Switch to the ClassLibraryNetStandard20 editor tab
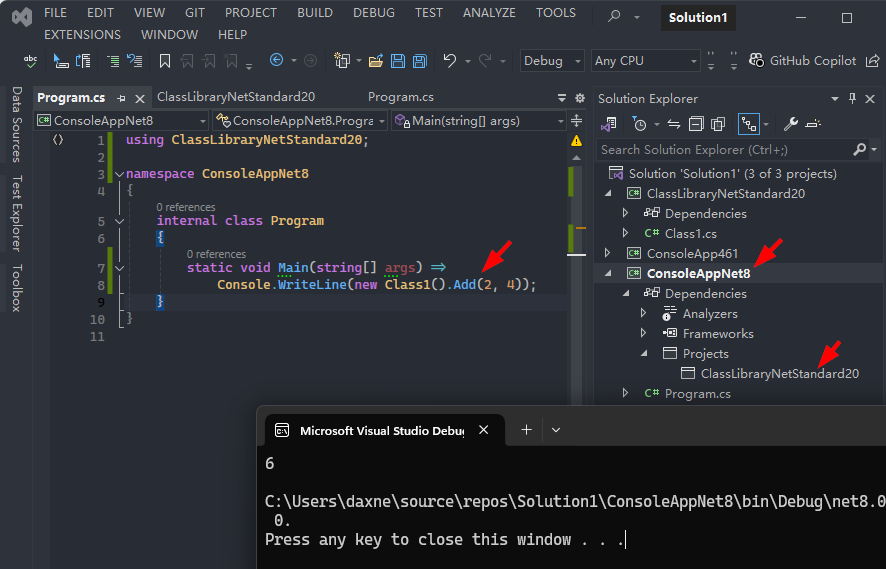The width and height of the screenshot is (886, 569). (236, 98)
